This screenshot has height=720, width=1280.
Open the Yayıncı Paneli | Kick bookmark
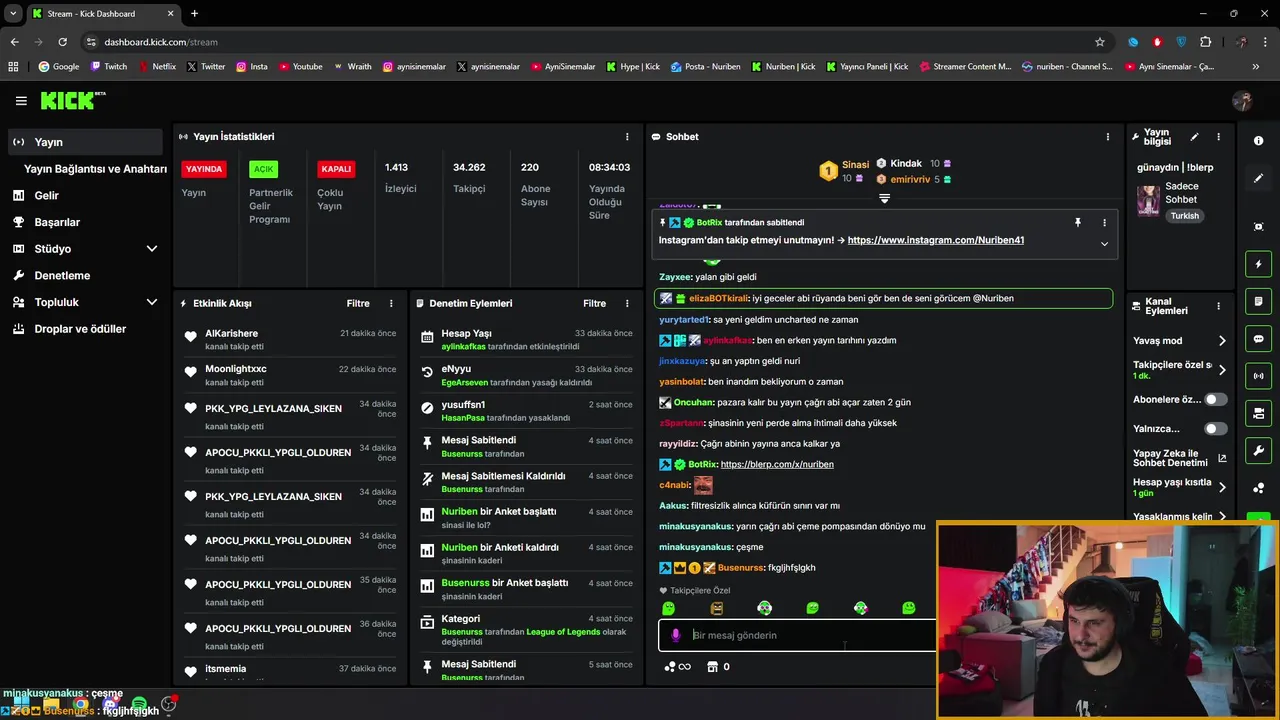coord(866,67)
